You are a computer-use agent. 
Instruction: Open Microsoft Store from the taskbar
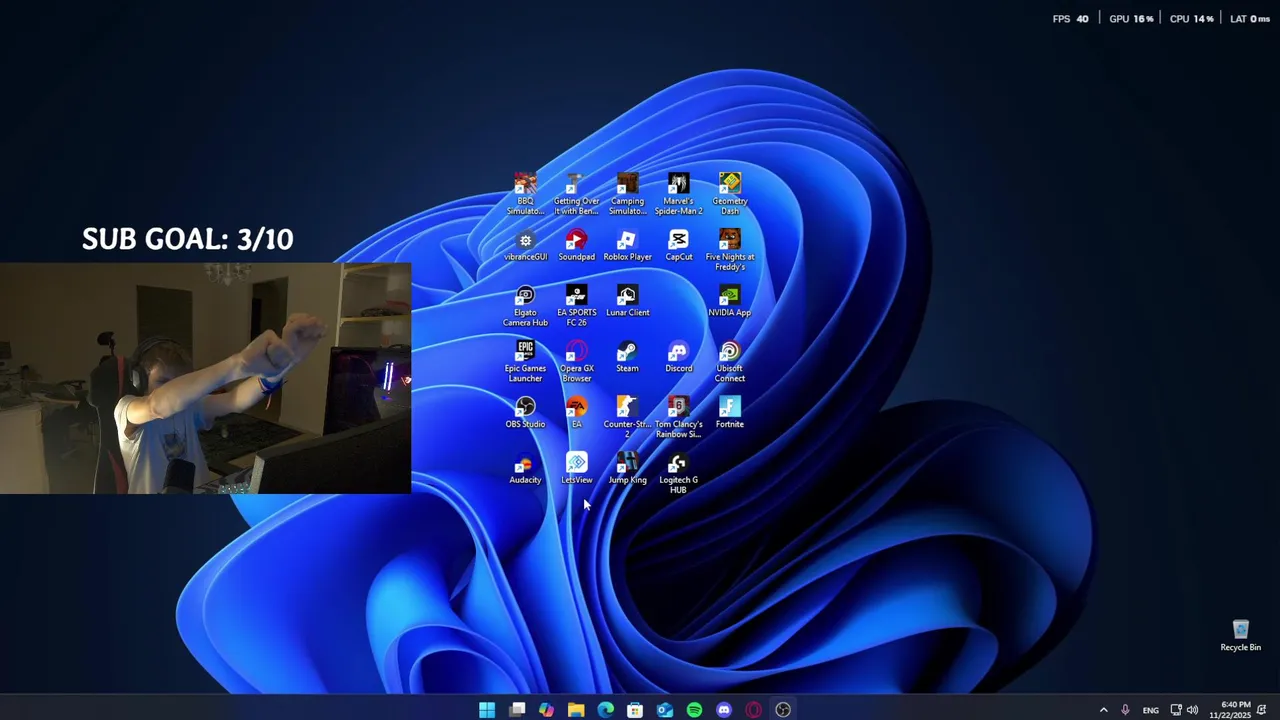635,710
